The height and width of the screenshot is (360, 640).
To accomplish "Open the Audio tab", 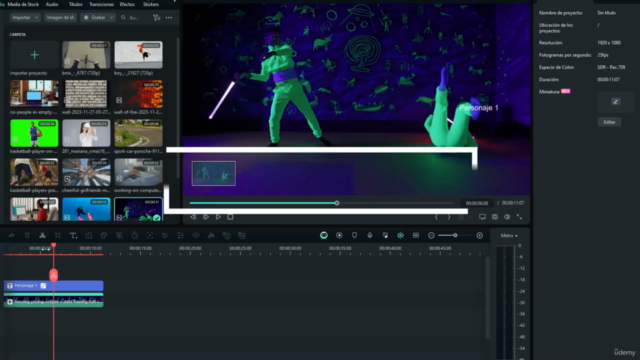I will [52, 4].
